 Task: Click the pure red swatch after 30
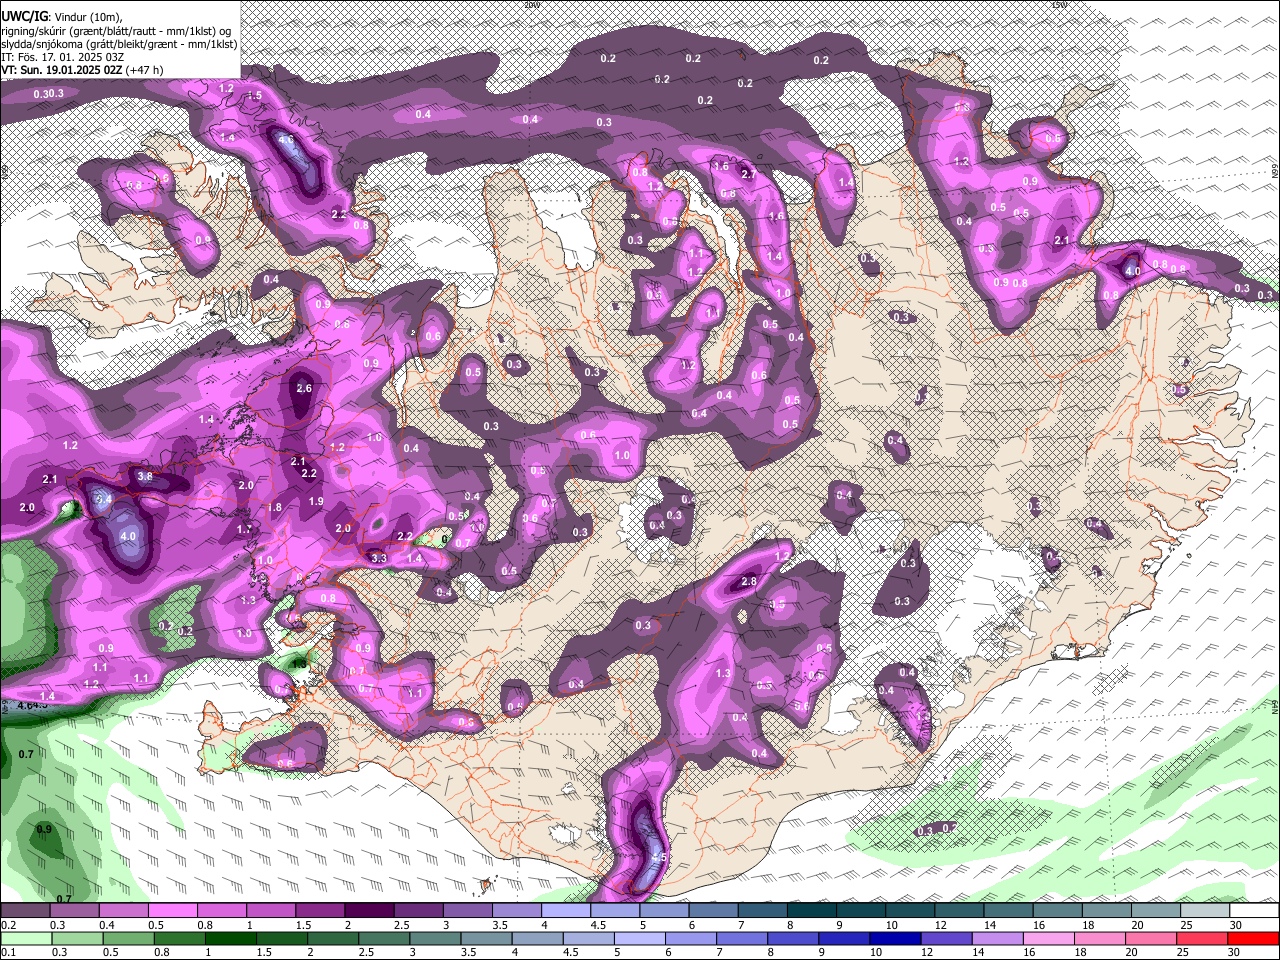coord(1253,938)
